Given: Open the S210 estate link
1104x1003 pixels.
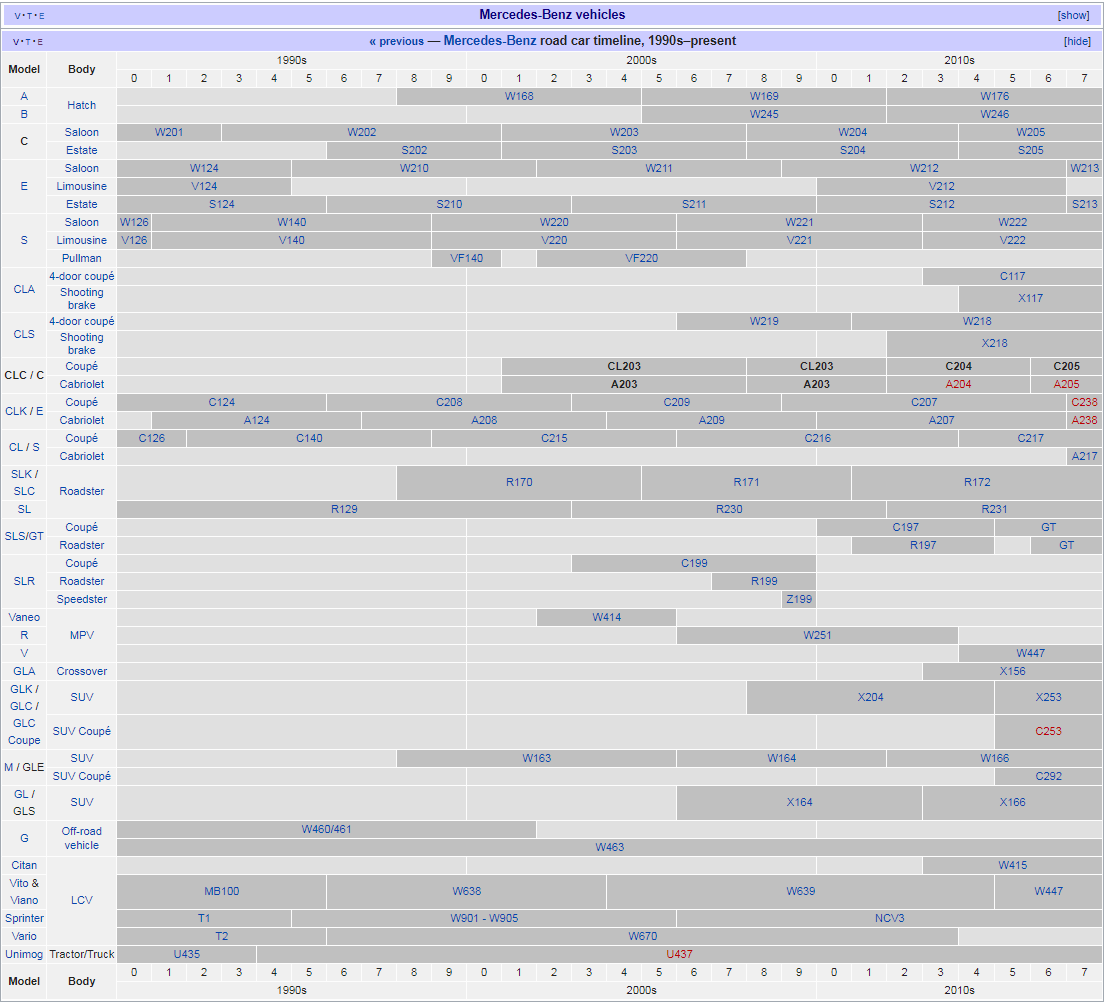Looking at the screenshot, I should coord(449,204).
